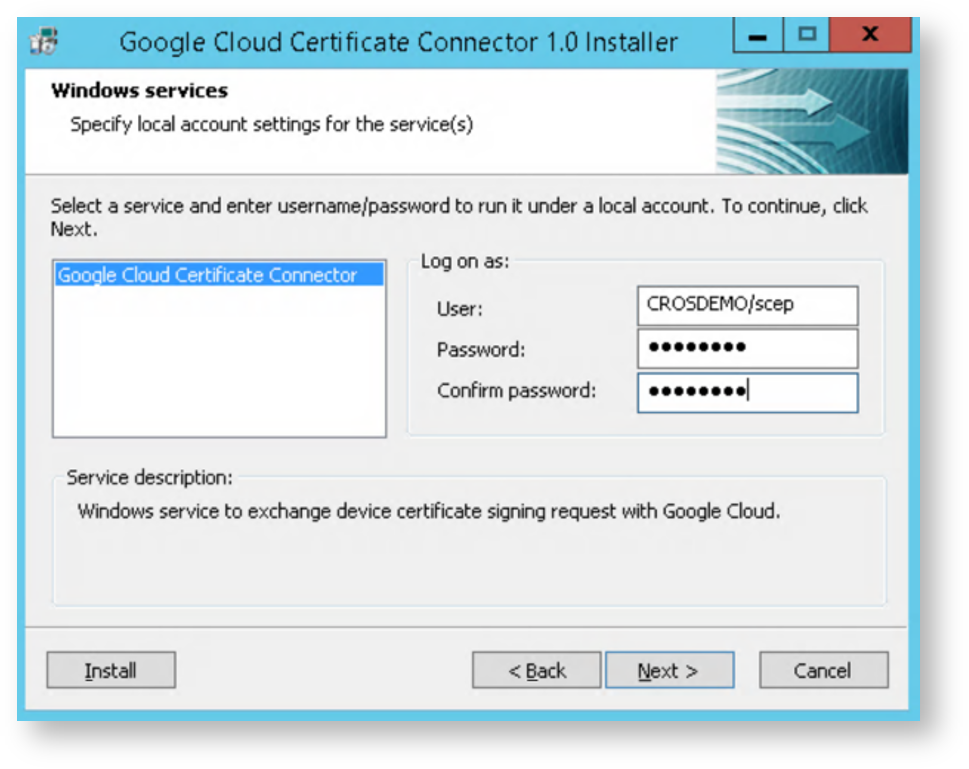Click the "Confirm password:" label
Viewport: 969px width, 769px height.
coord(516,391)
